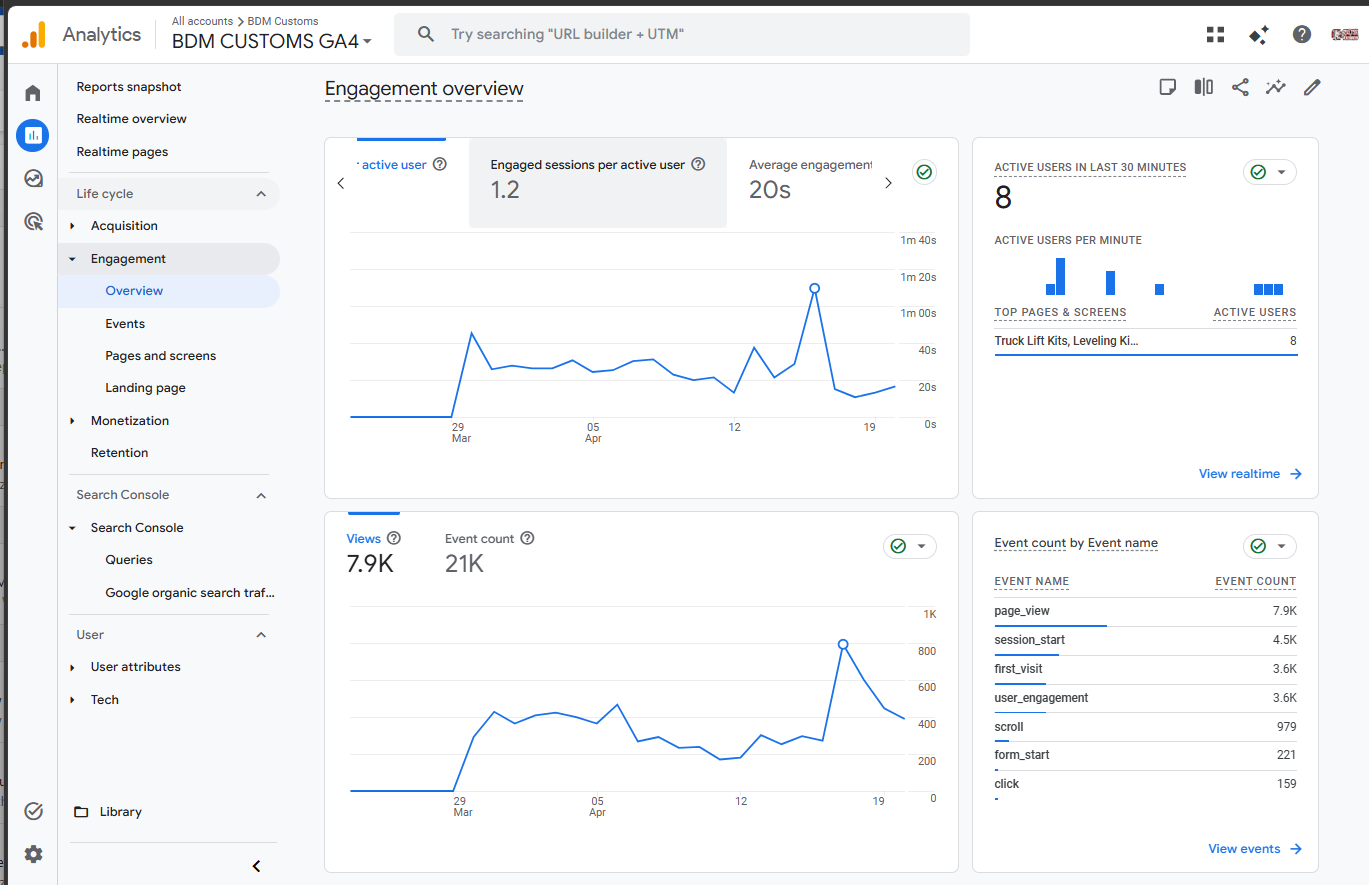Collapse the sidebar navigation with the chevron
This screenshot has width=1369, height=885.
tap(257, 866)
